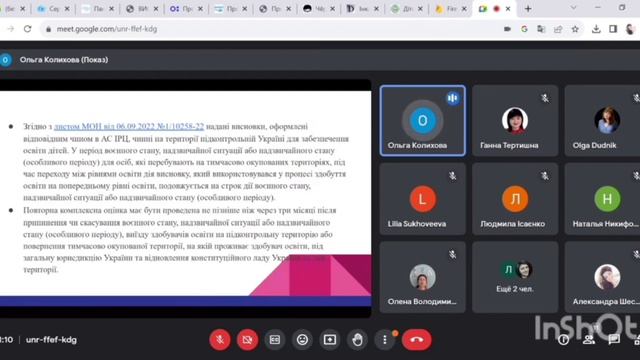
Task: Click the meeting code 'unr-ffef-kdg'
Action: [51, 340]
